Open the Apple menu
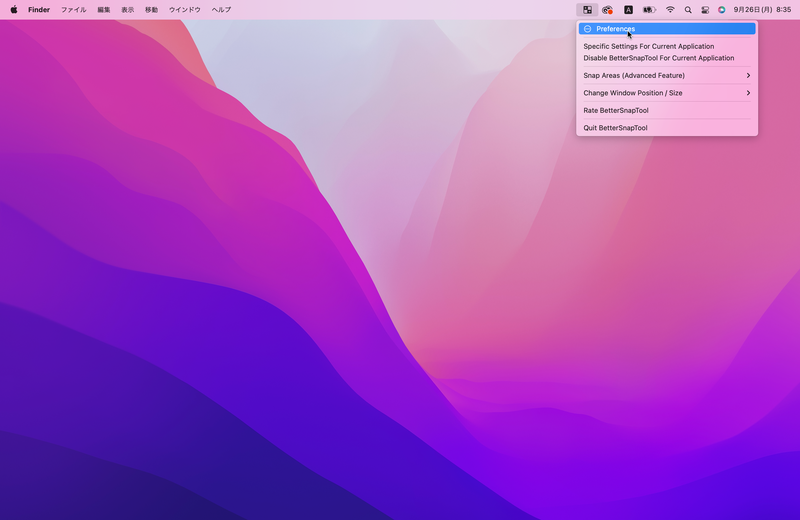800x520 pixels. [x=14, y=10]
